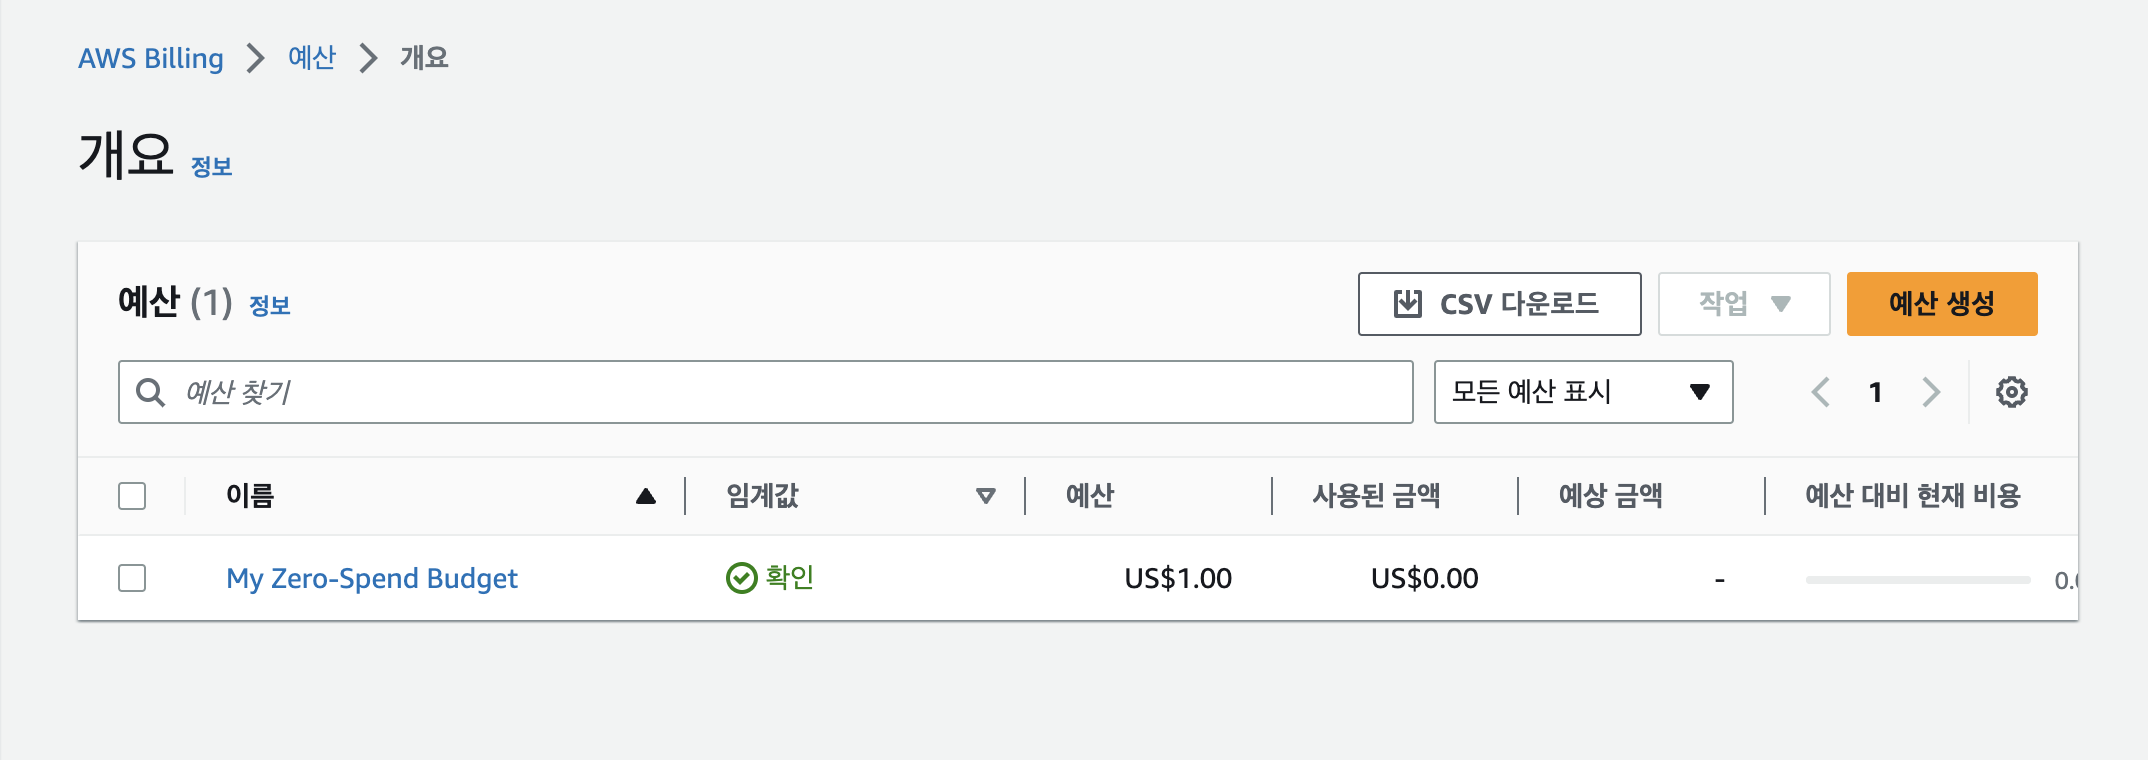Navigate to 예산 breadcrumb
The image size is (2148, 760).
(x=312, y=58)
